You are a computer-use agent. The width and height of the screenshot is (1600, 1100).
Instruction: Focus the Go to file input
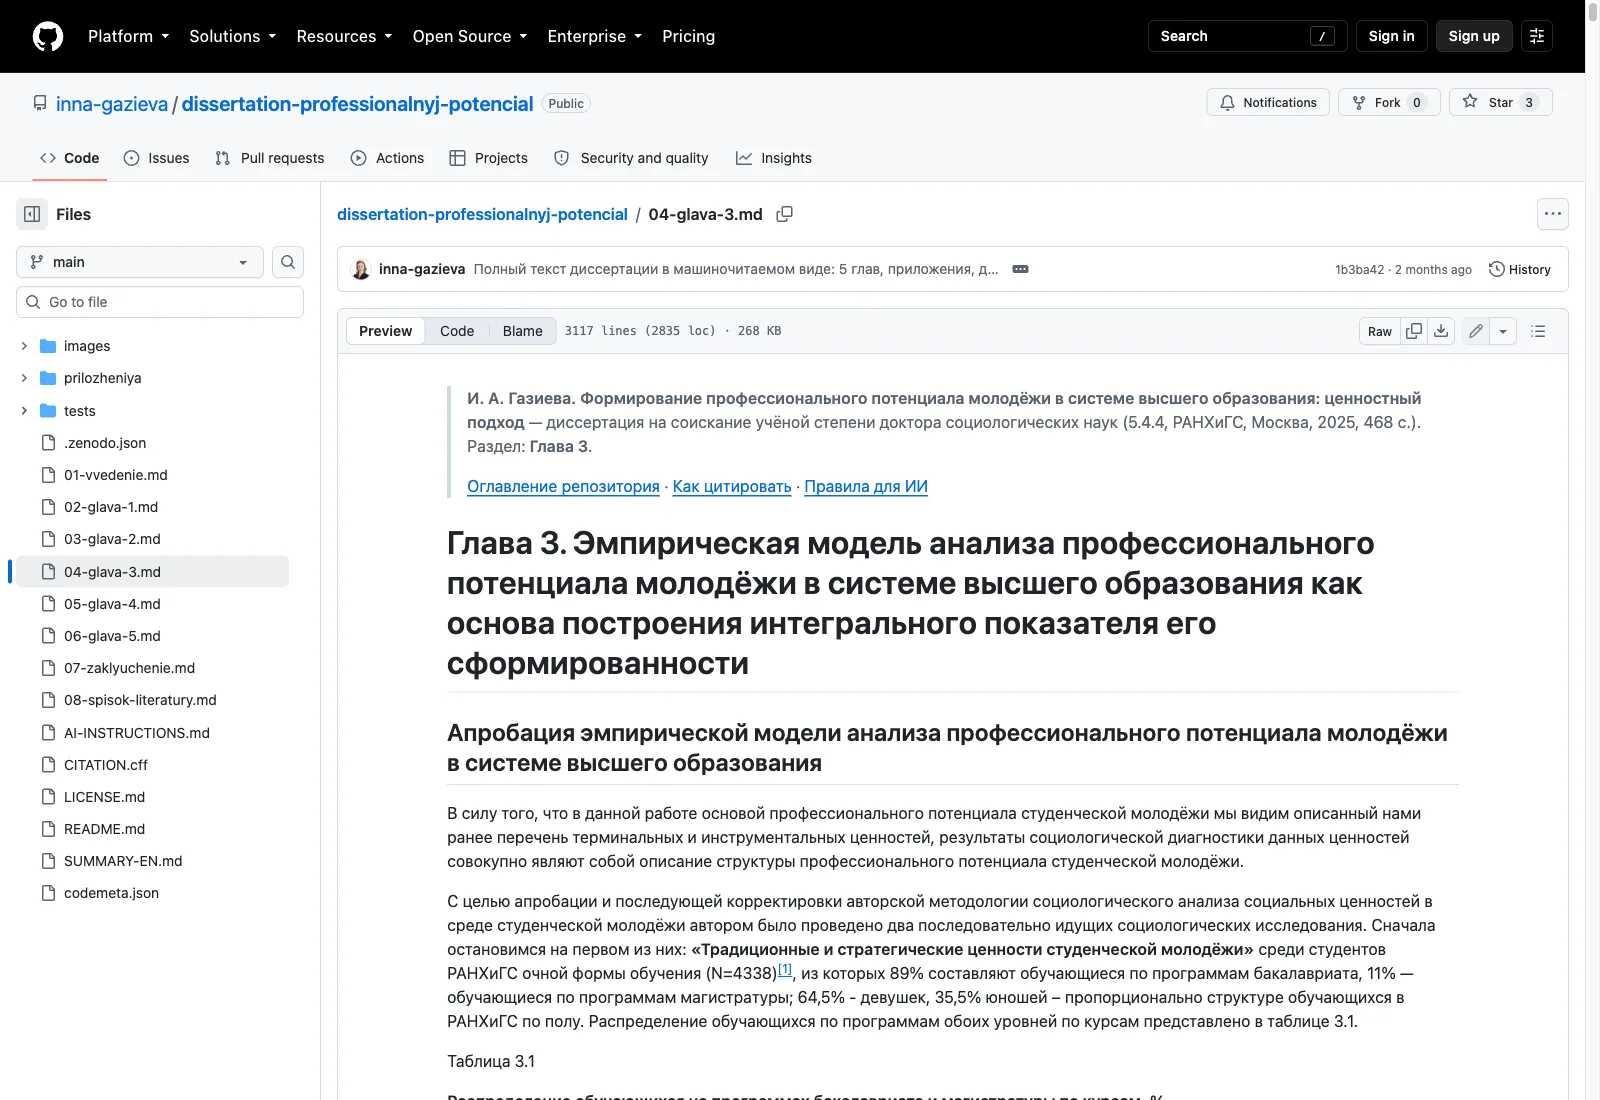pyautogui.click(x=160, y=302)
